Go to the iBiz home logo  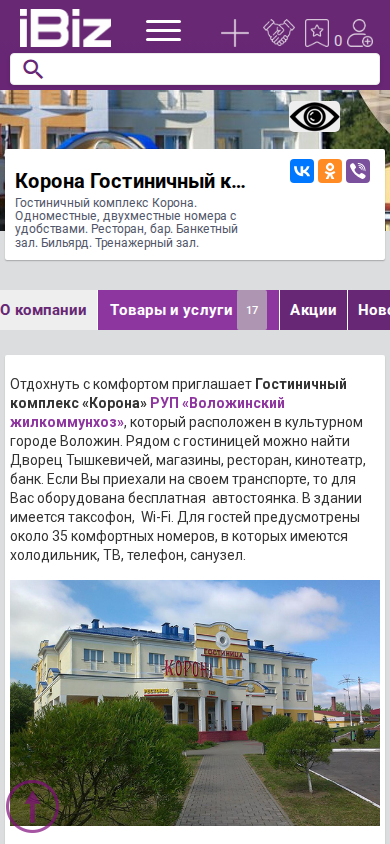[x=65, y=29]
